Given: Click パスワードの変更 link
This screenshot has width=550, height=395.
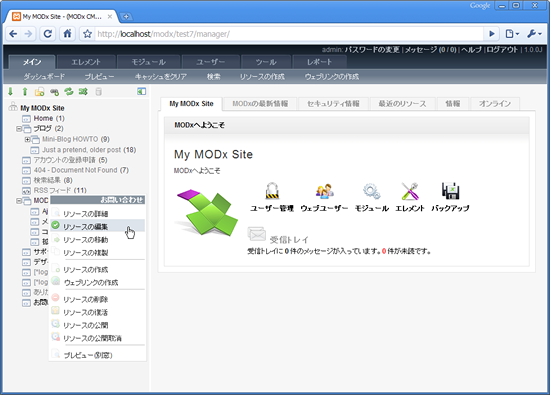Looking at the screenshot, I should pyautogui.click(x=372, y=50).
